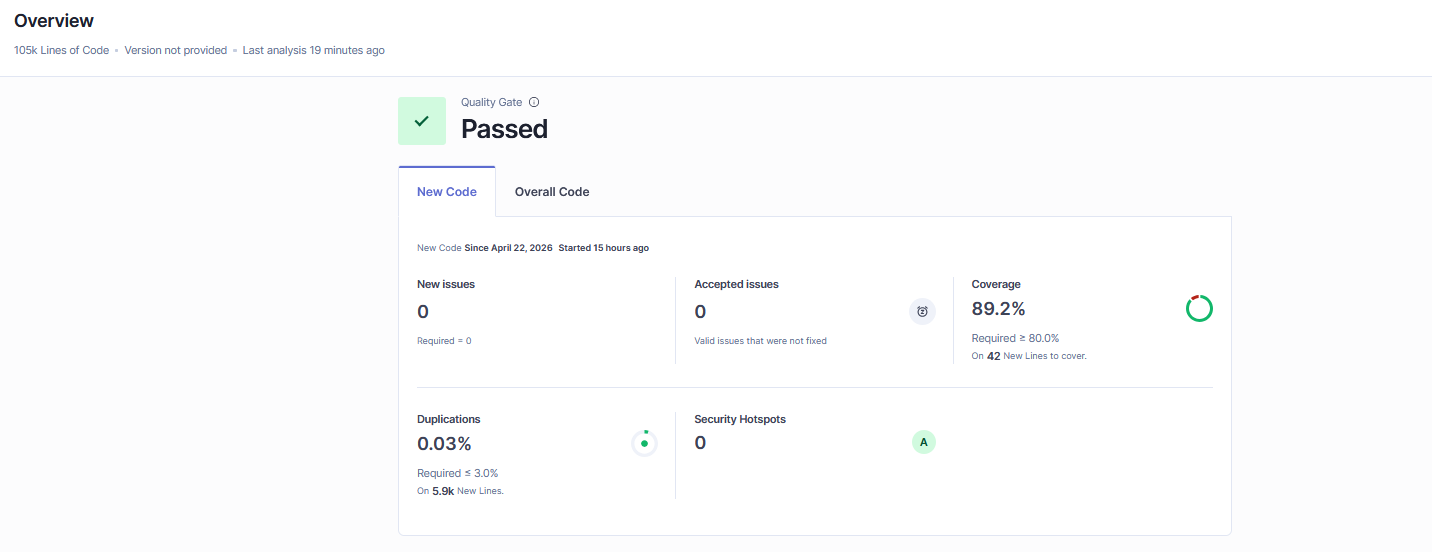Click the Duplications circle indicator

pyautogui.click(x=644, y=443)
